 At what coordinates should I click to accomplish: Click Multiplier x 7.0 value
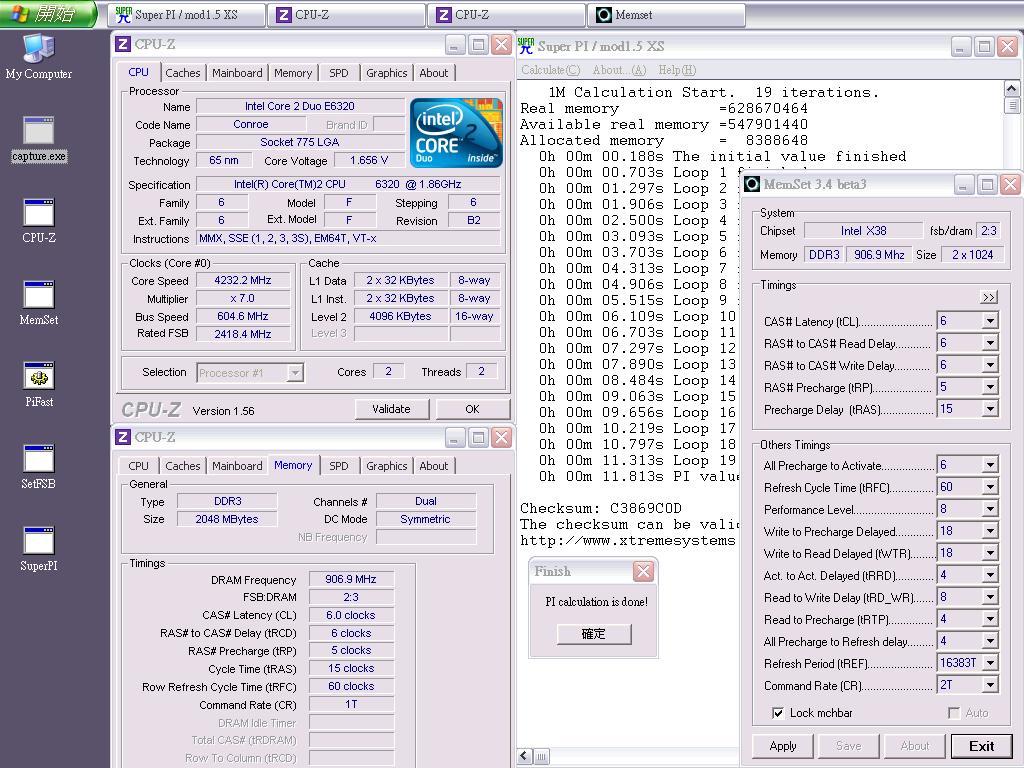(x=243, y=298)
